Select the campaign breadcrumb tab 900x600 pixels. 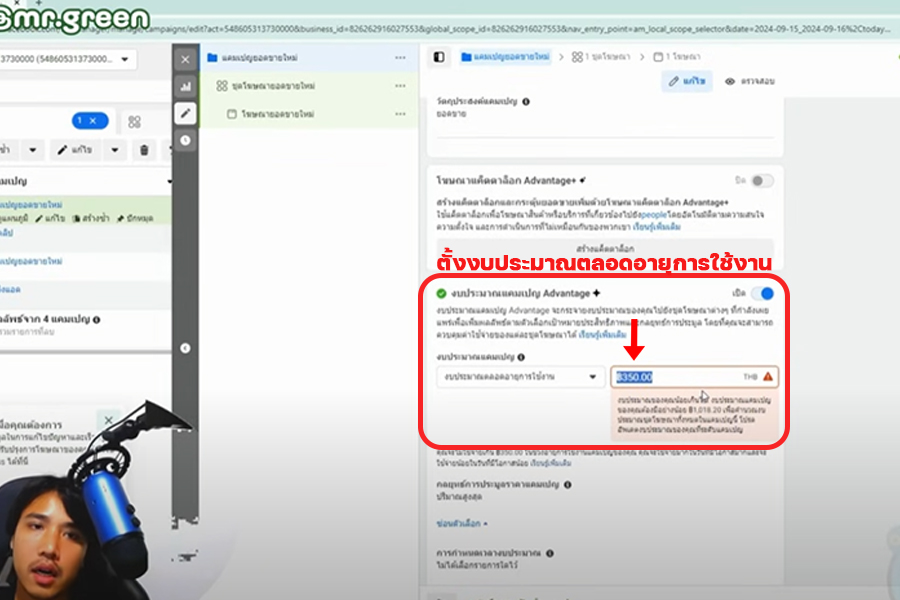tap(505, 57)
